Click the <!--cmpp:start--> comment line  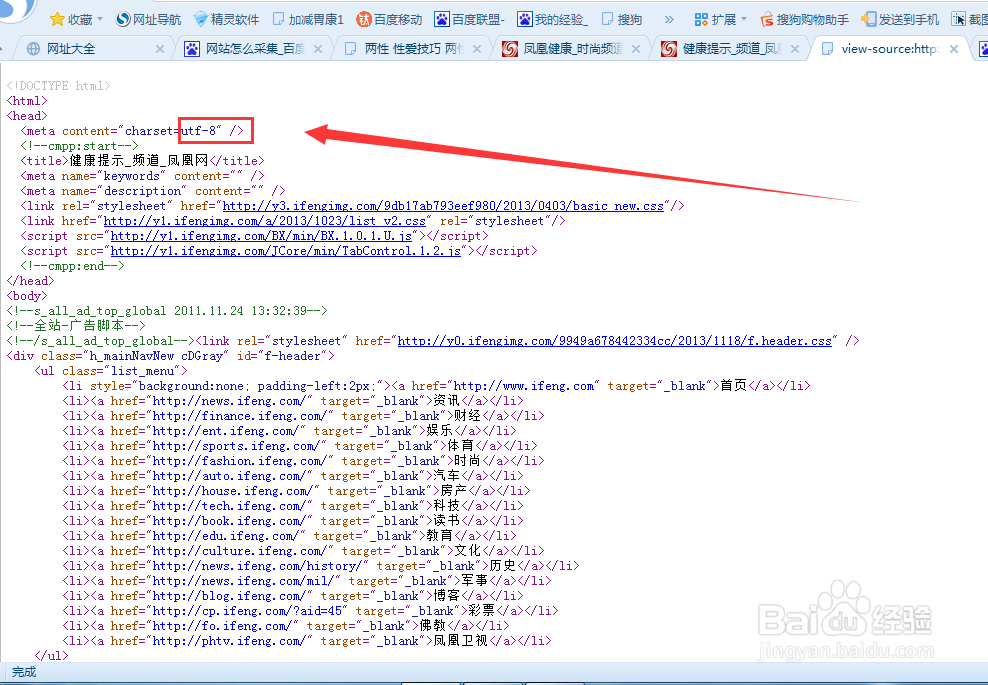coord(79,146)
